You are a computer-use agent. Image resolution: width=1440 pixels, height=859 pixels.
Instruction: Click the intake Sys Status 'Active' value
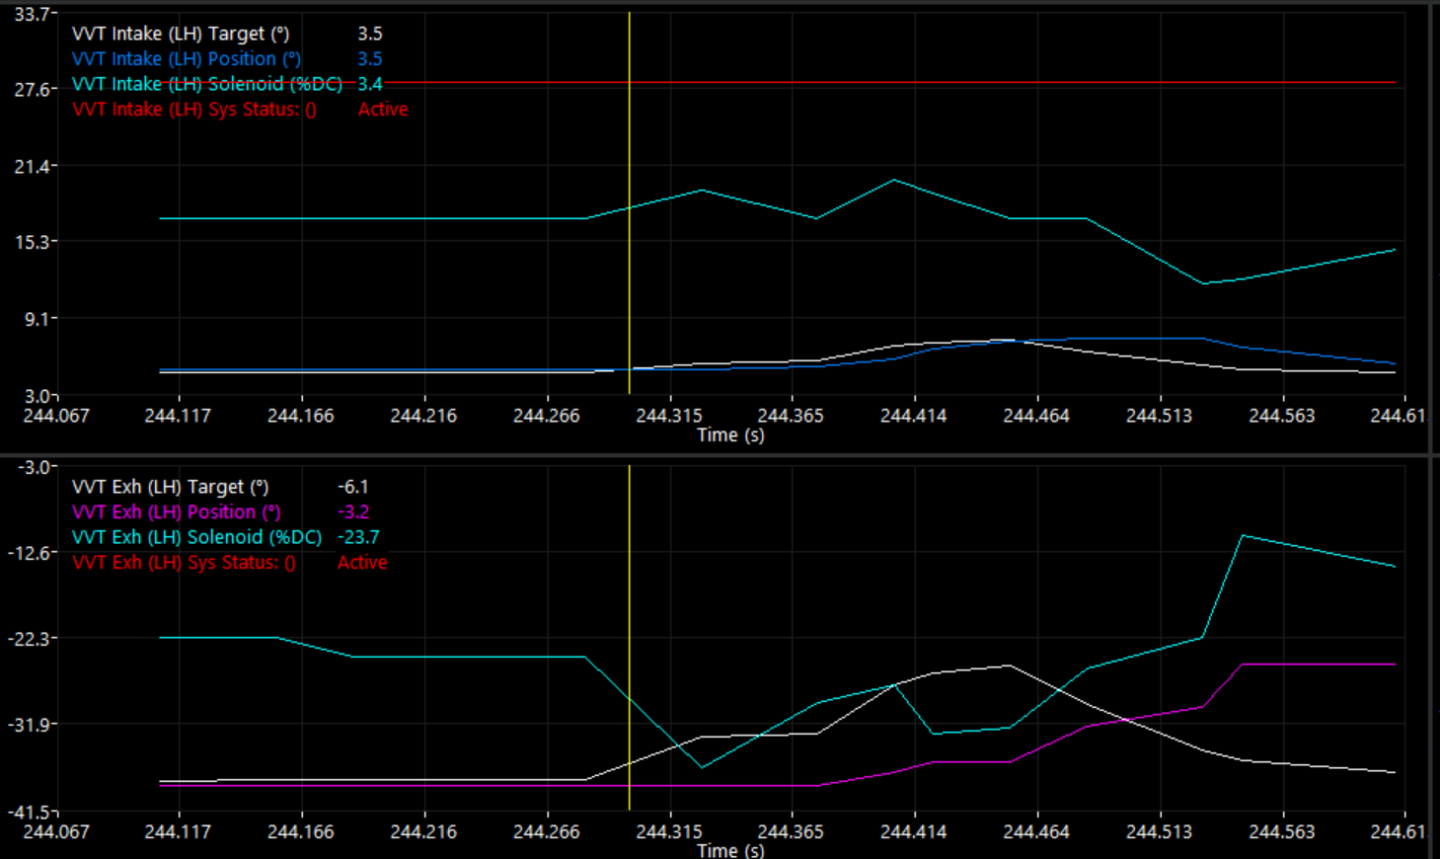[382, 109]
